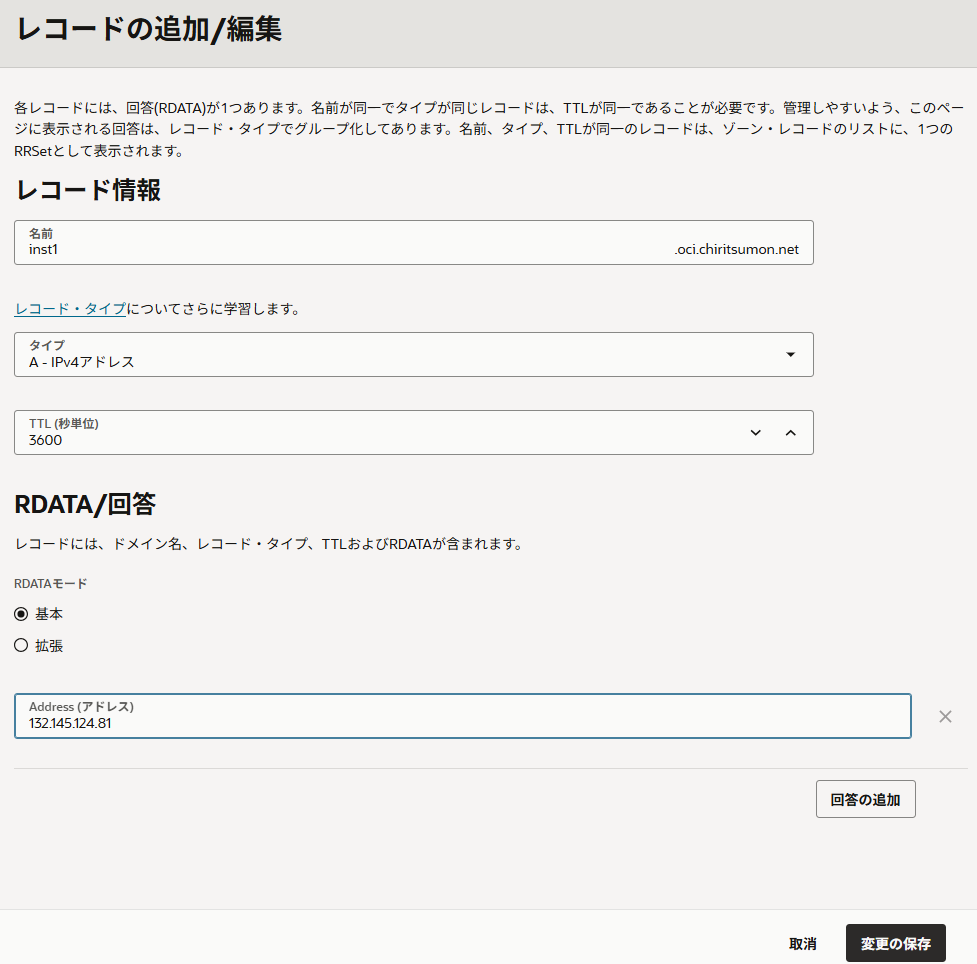
Task: Decrease TTL using the down chevron
Action: pos(756,433)
